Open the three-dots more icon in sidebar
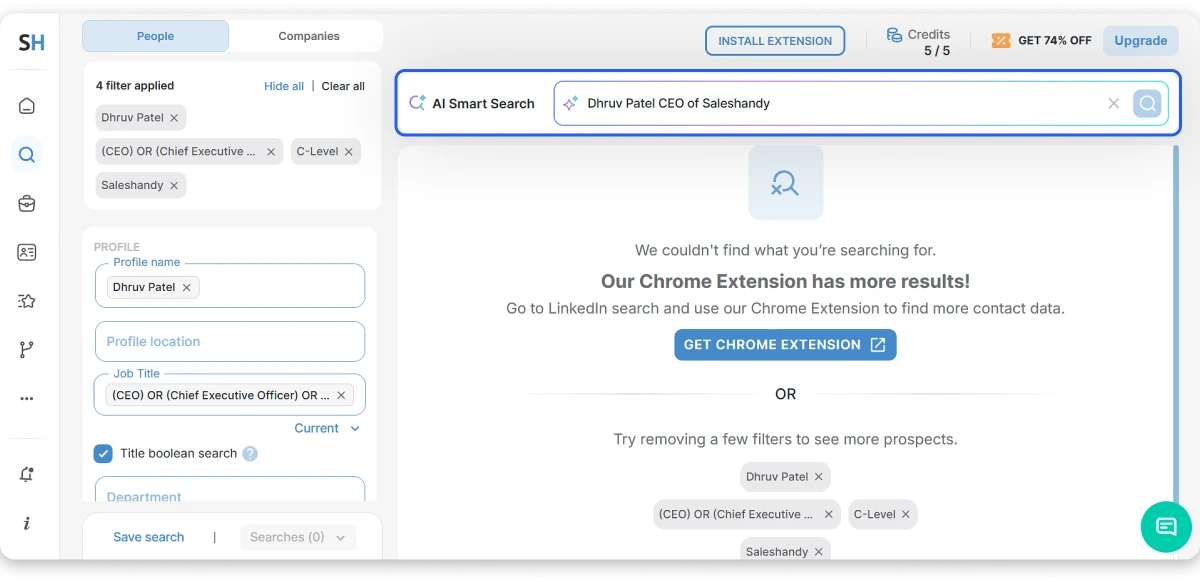Screen dimensions: 1200x582 pos(27,398)
